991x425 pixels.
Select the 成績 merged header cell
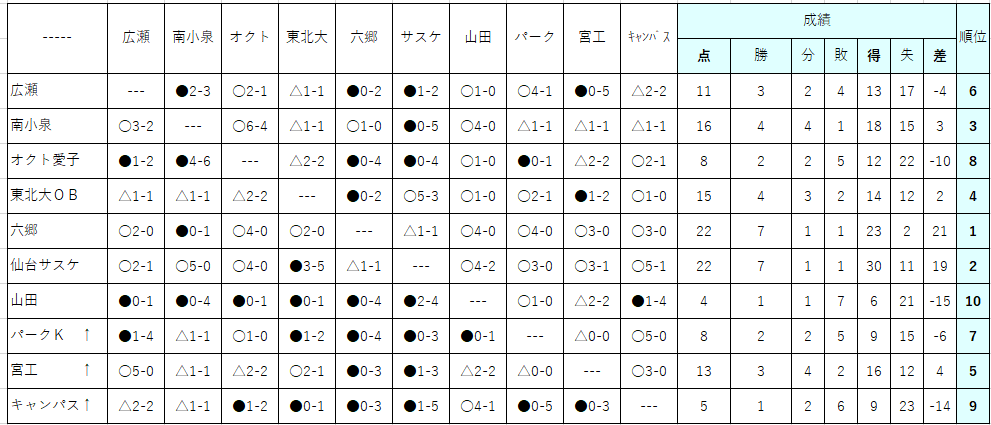(817, 21)
